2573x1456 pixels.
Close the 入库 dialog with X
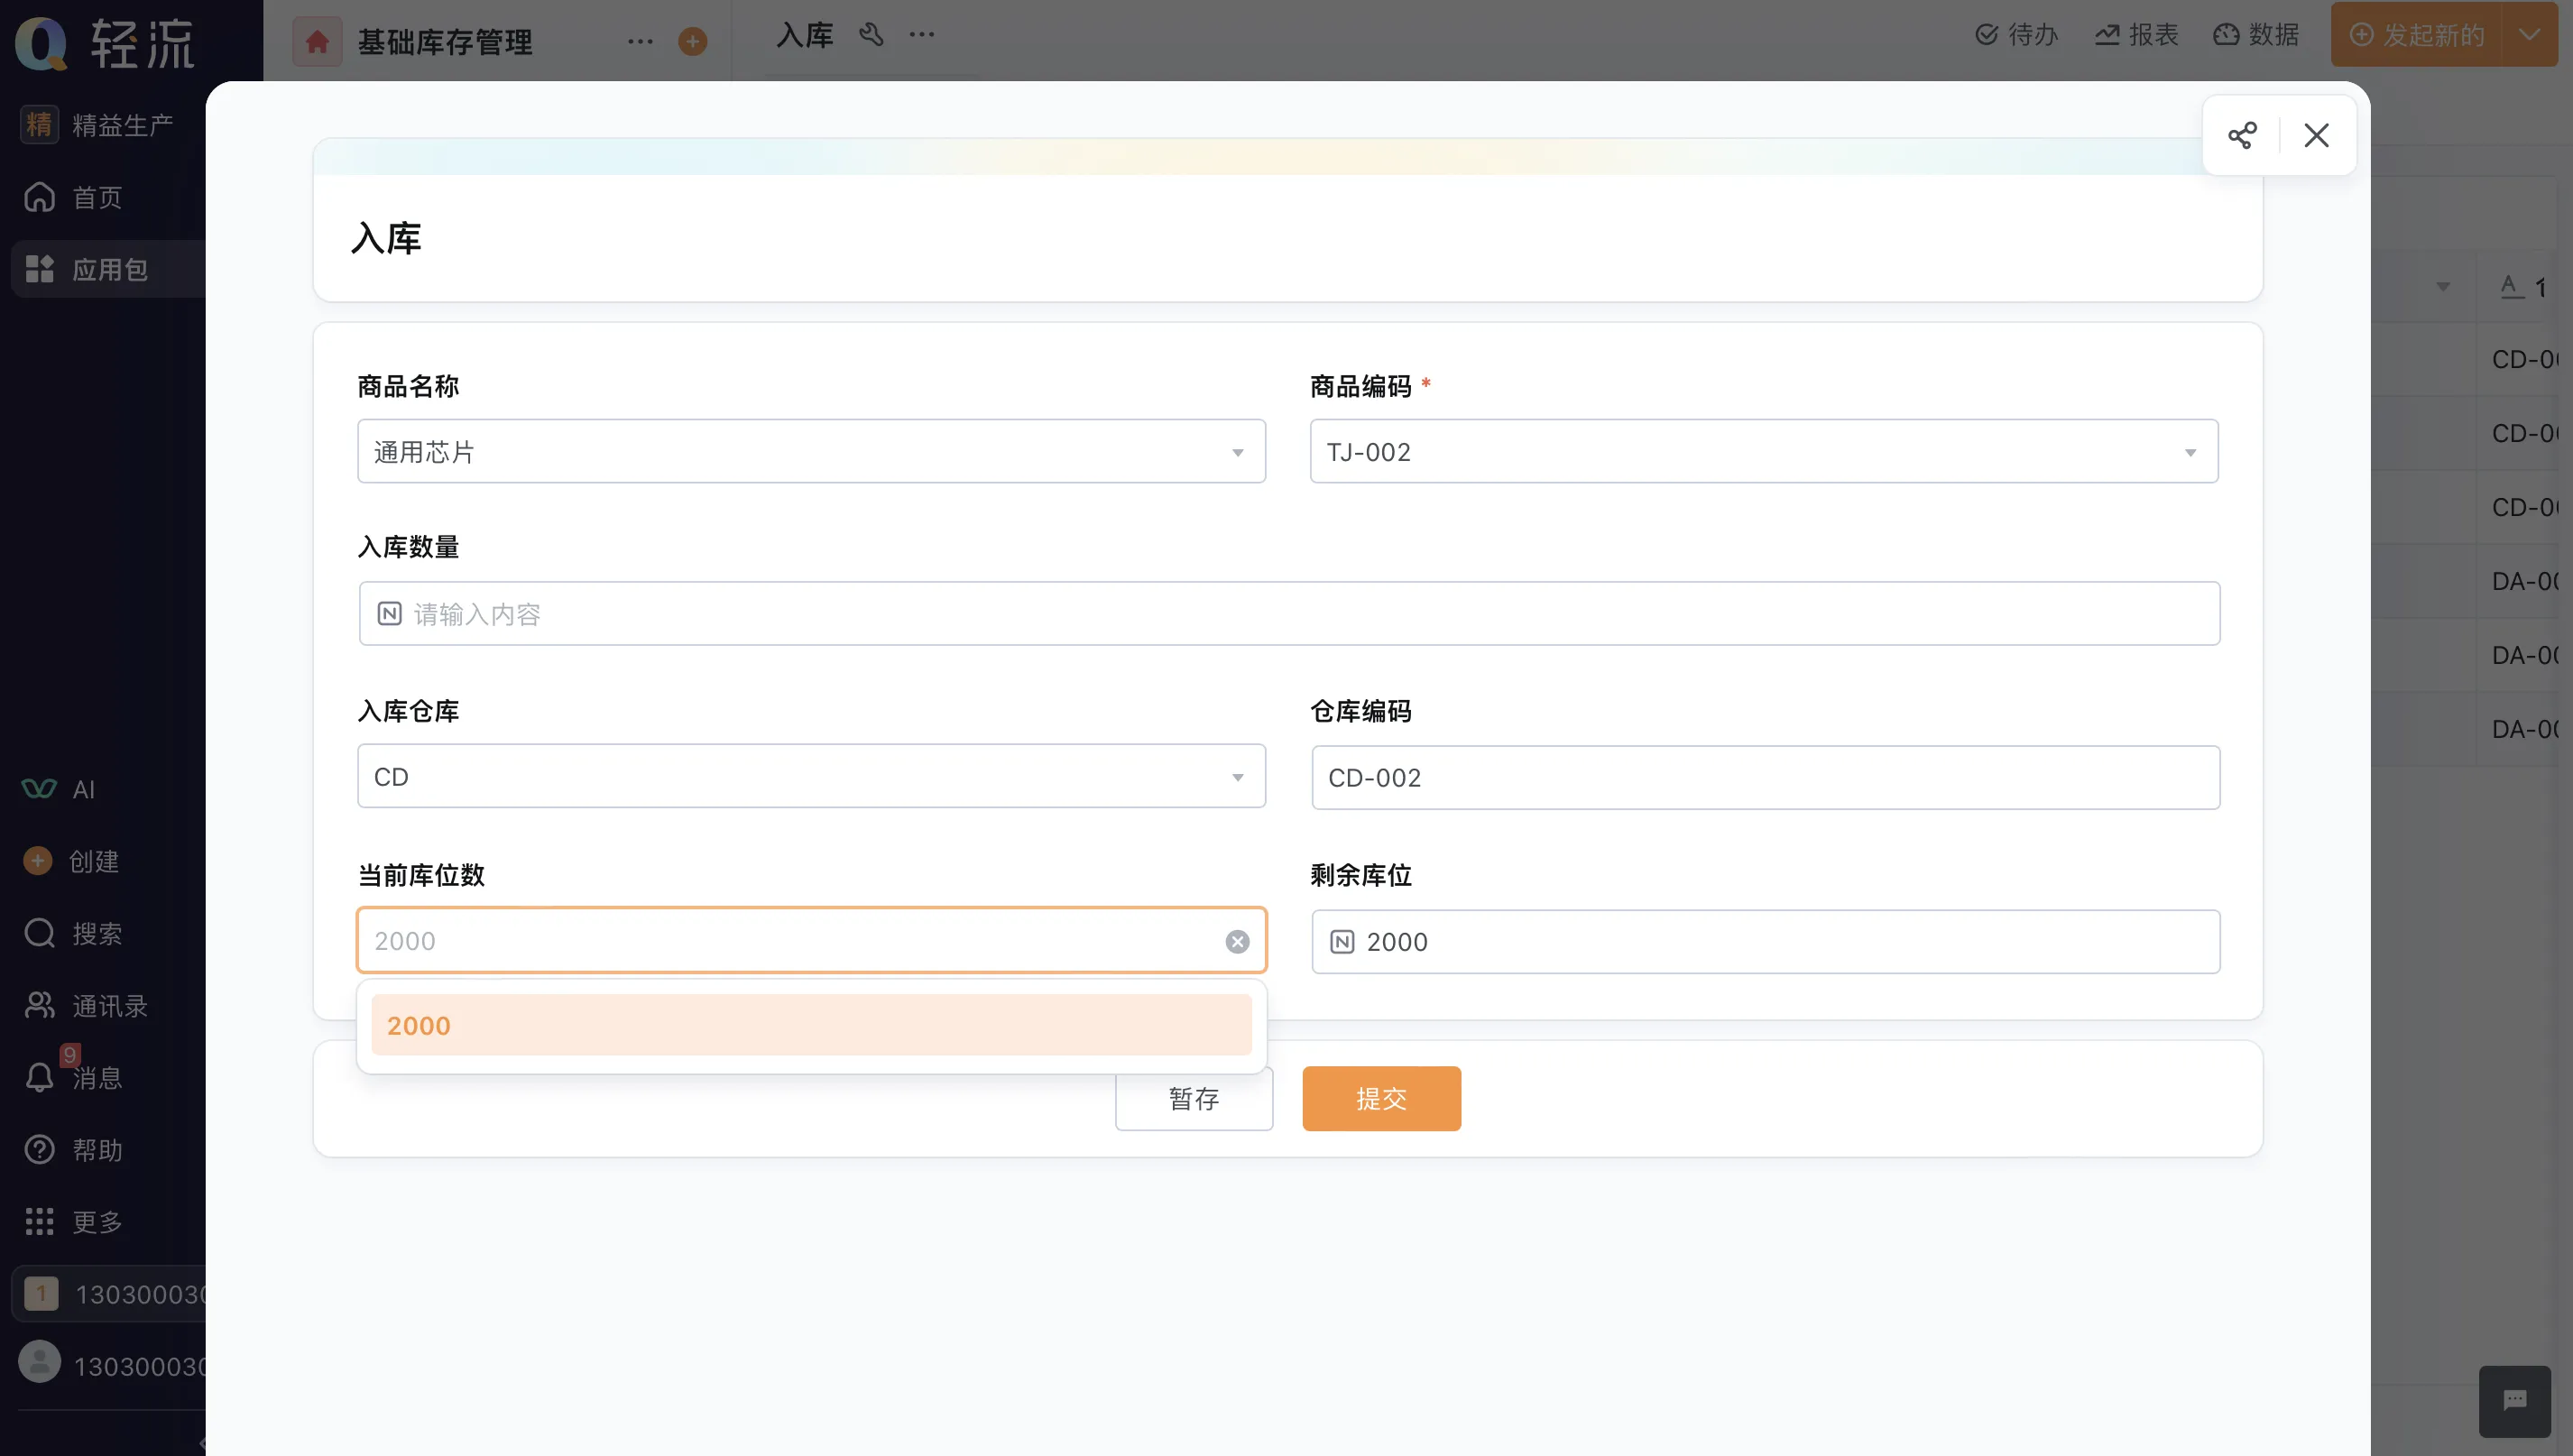pyautogui.click(x=2316, y=135)
